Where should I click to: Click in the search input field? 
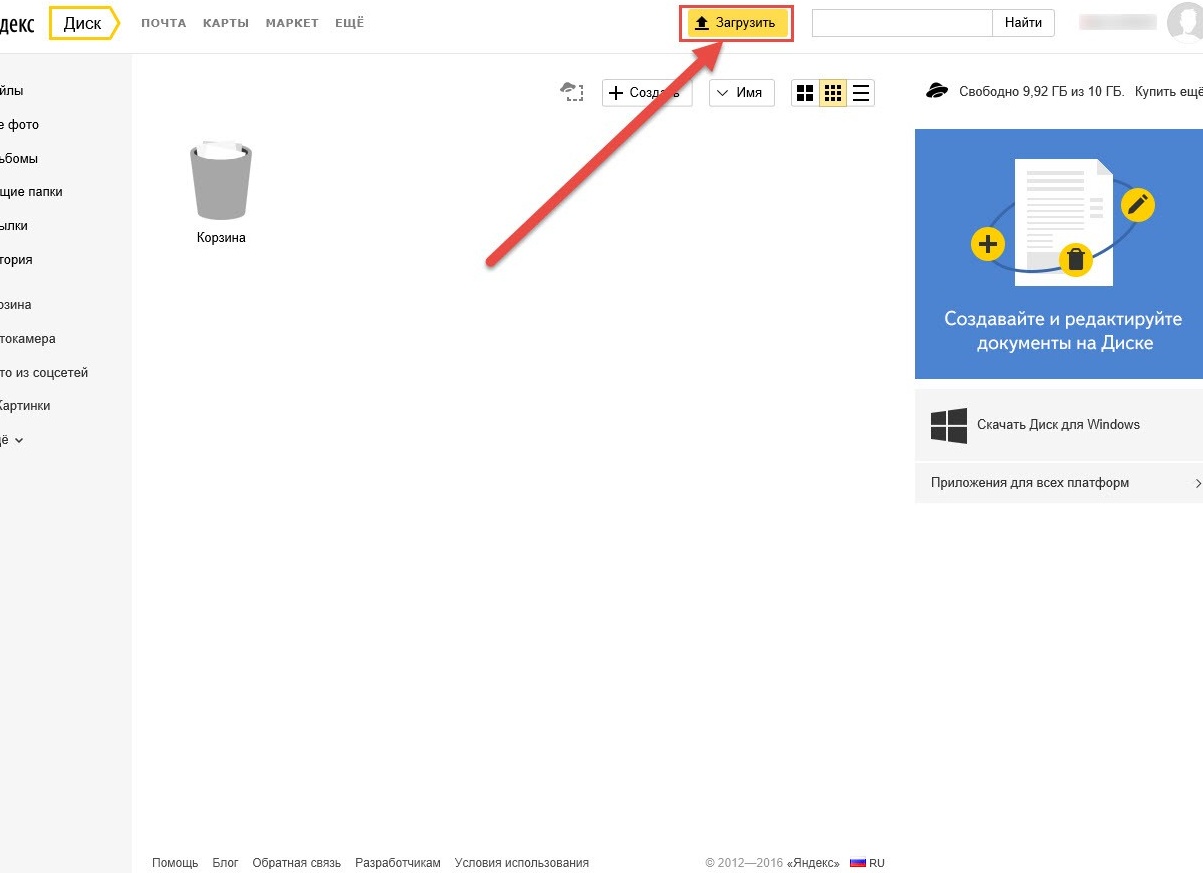click(902, 23)
